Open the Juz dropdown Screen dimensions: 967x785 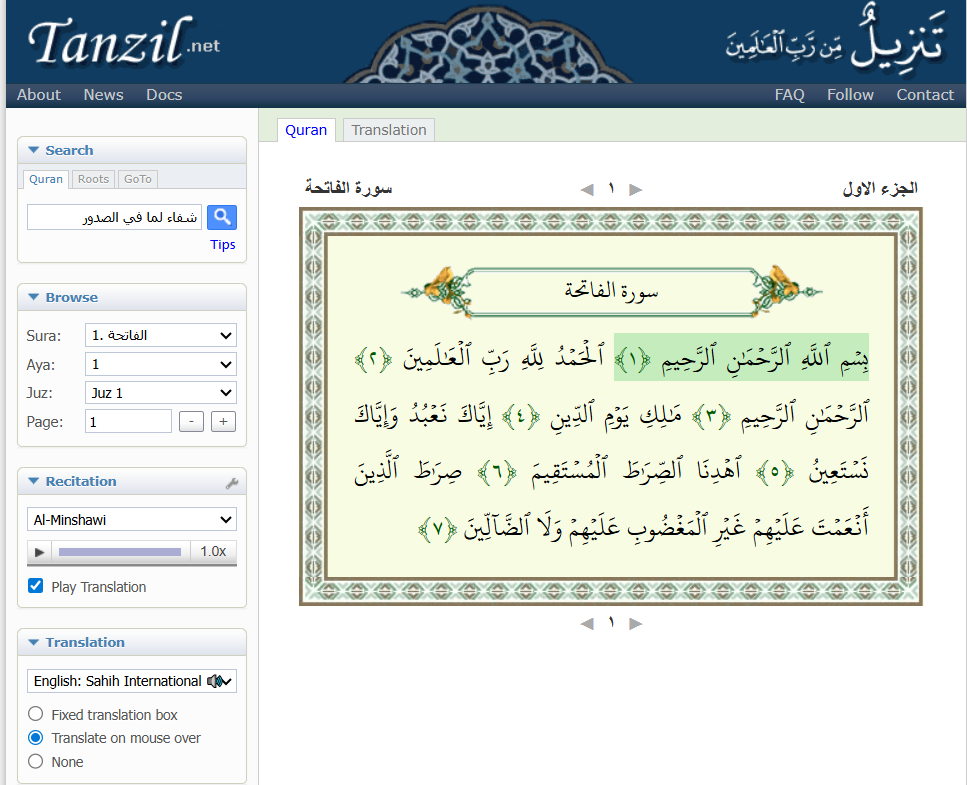(161, 393)
